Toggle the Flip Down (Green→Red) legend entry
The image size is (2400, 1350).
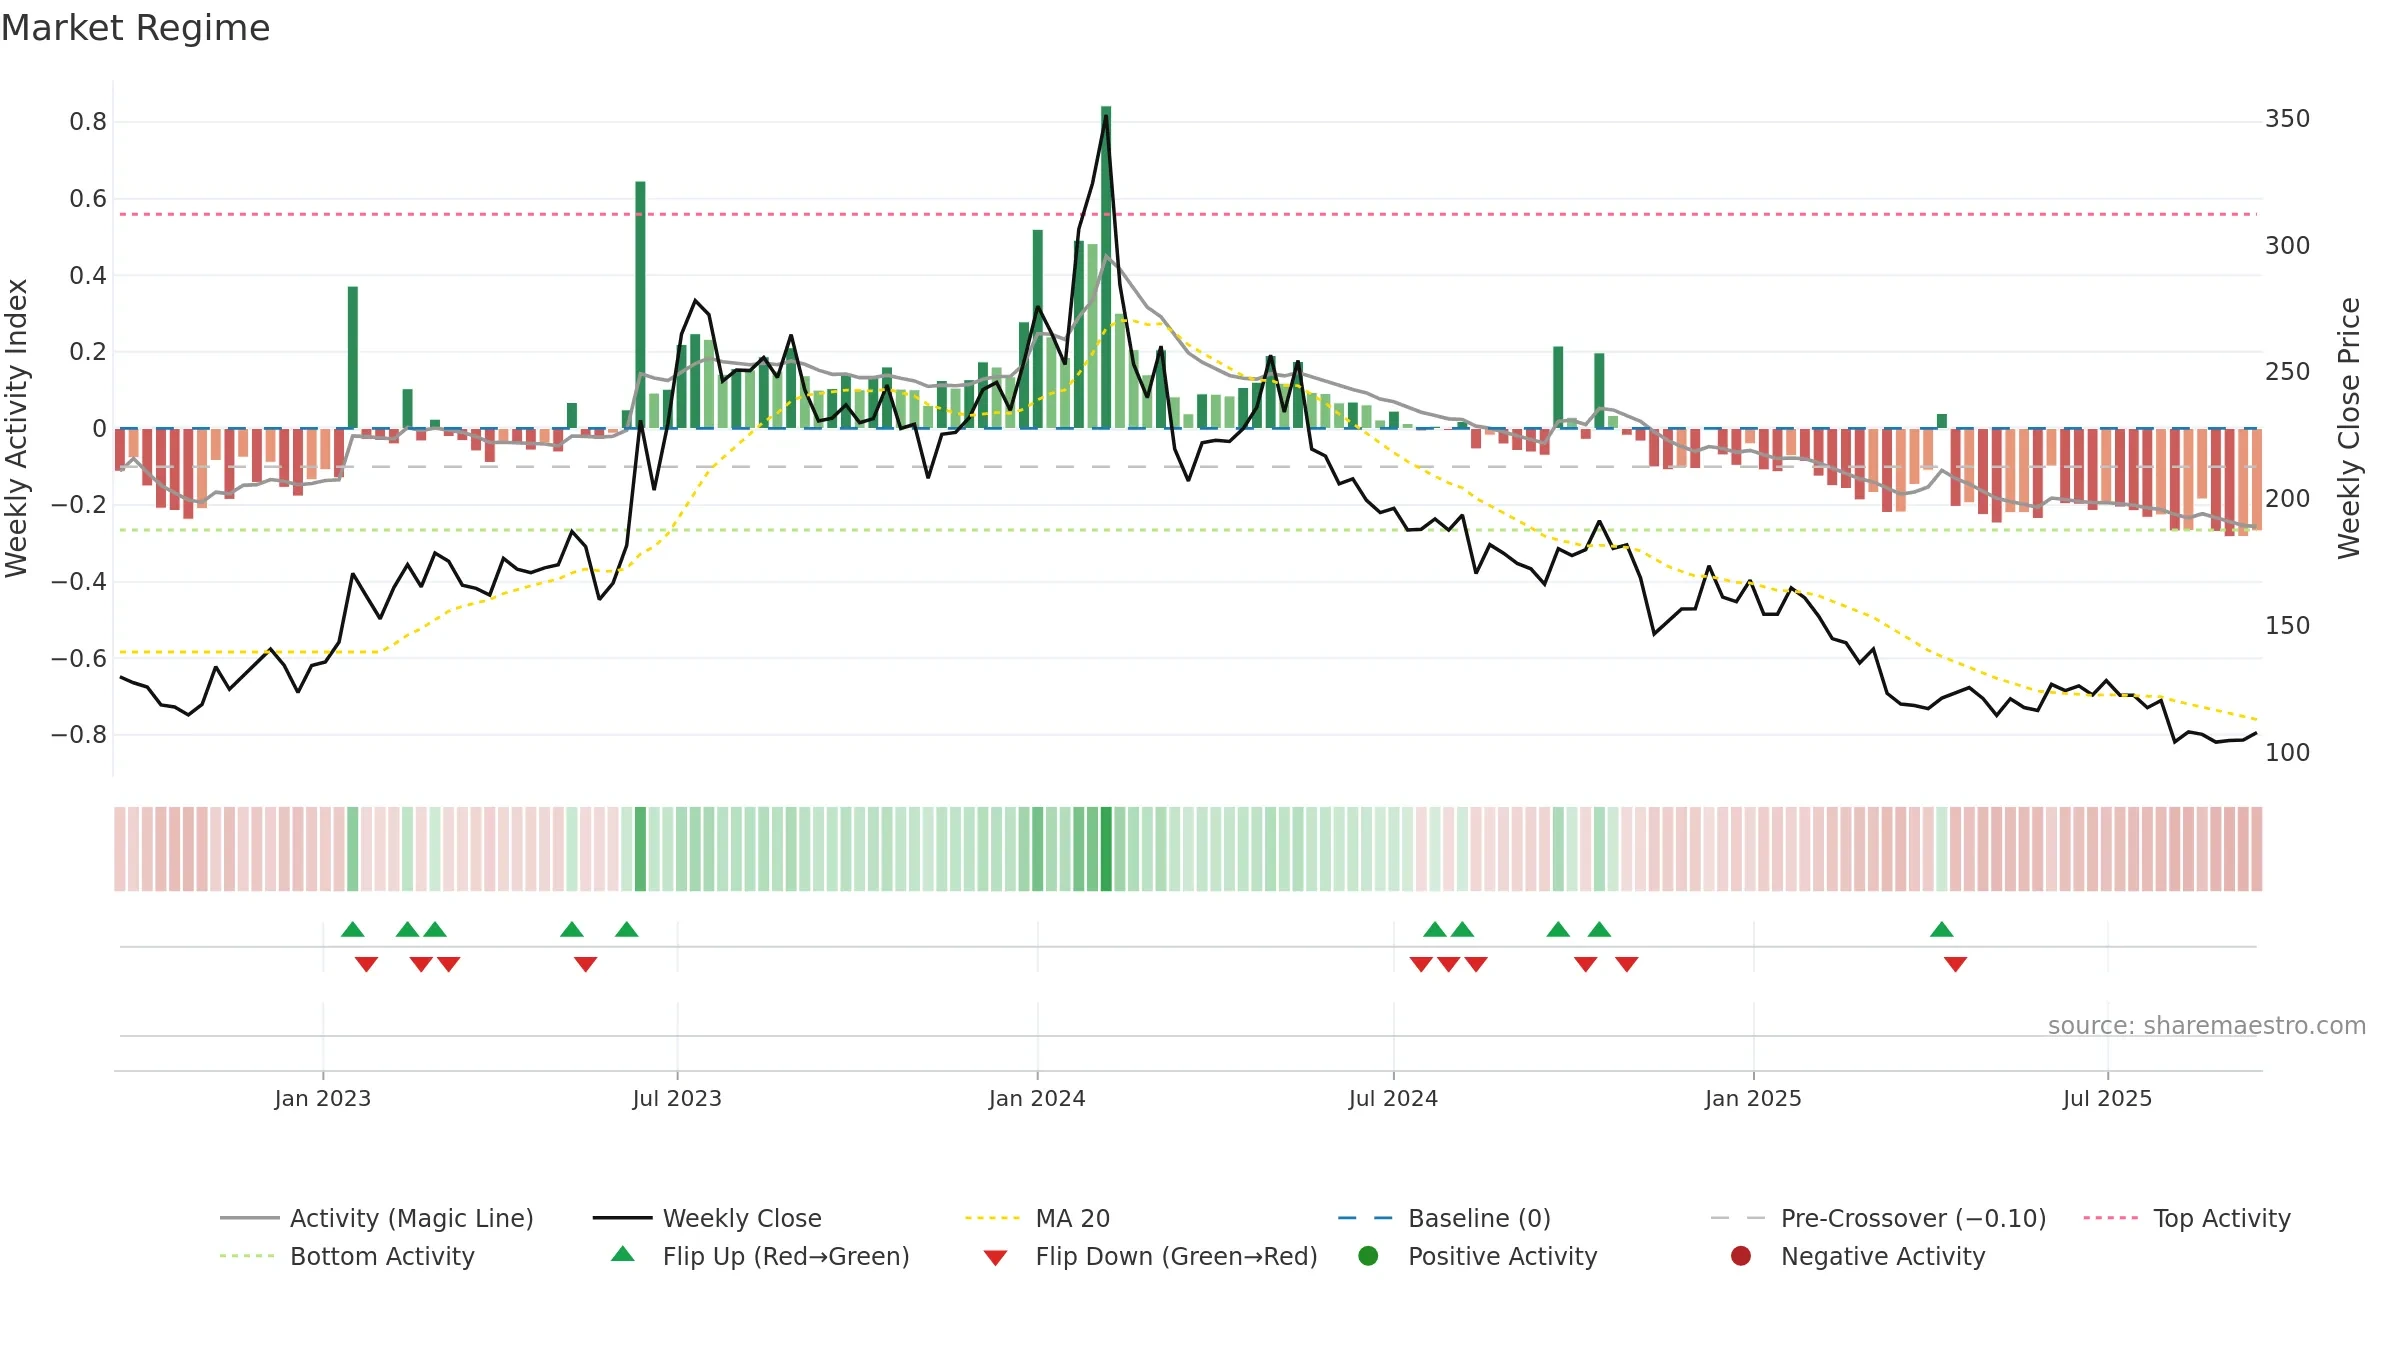pos(1150,1256)
